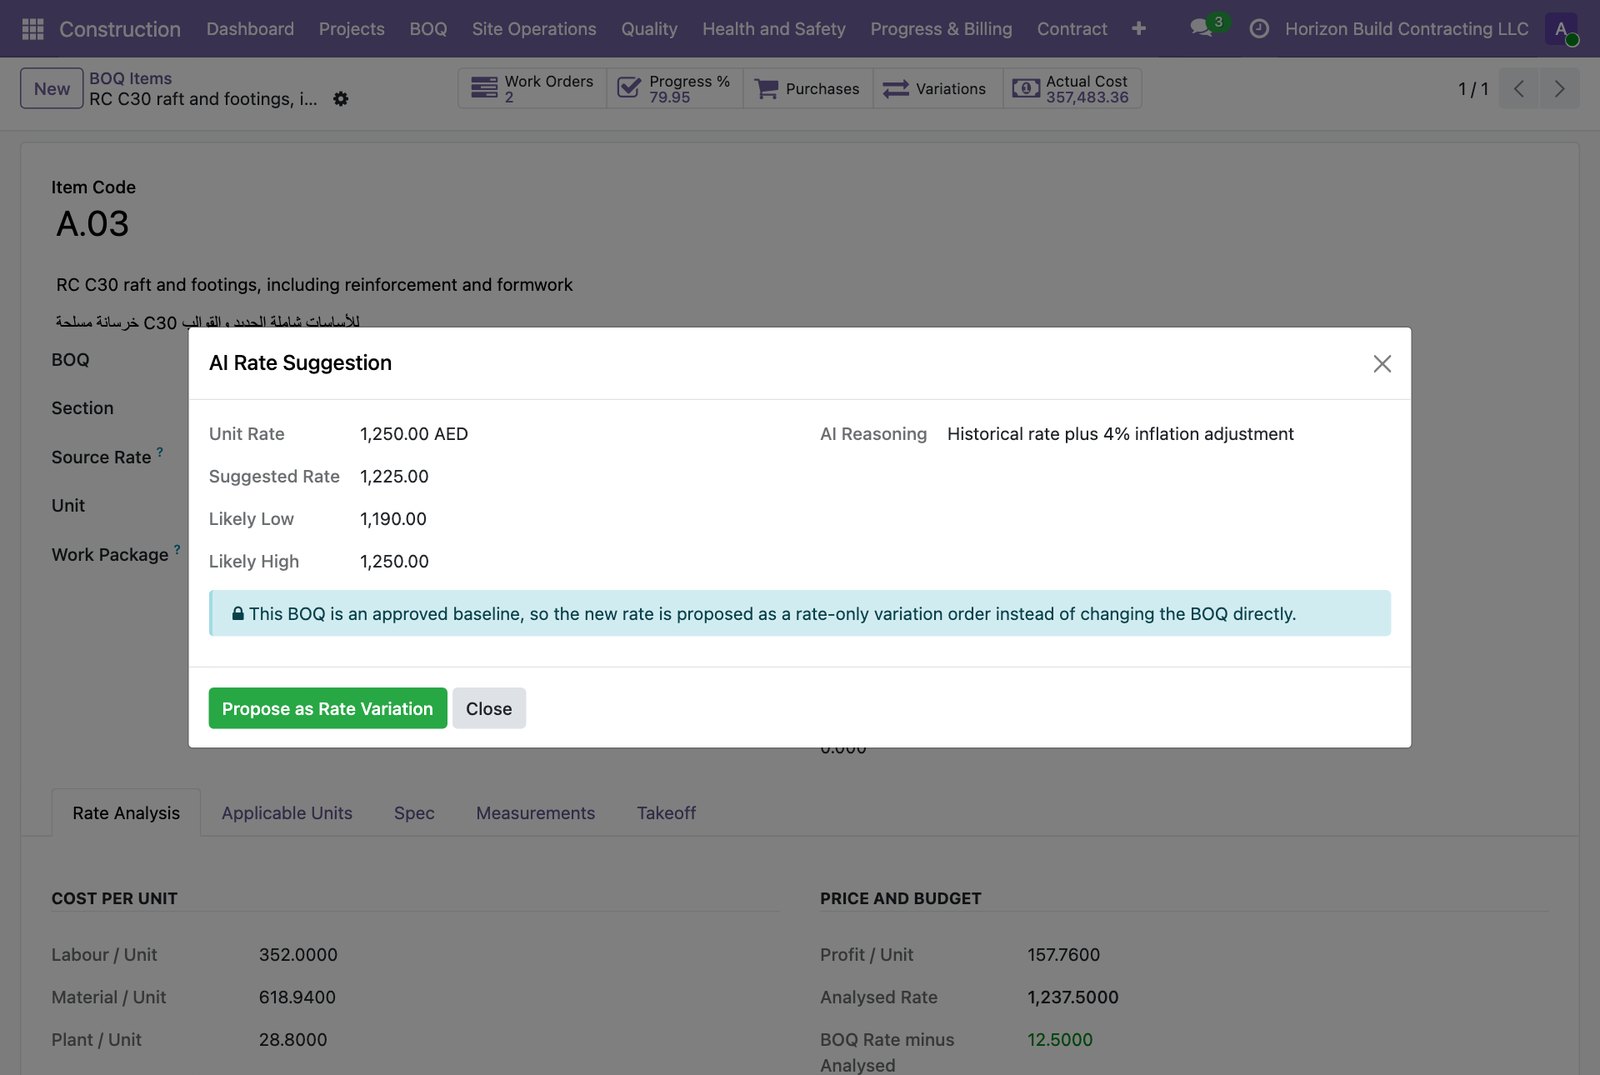
Task: Open the Variations stat button
Action: (938, 89)
